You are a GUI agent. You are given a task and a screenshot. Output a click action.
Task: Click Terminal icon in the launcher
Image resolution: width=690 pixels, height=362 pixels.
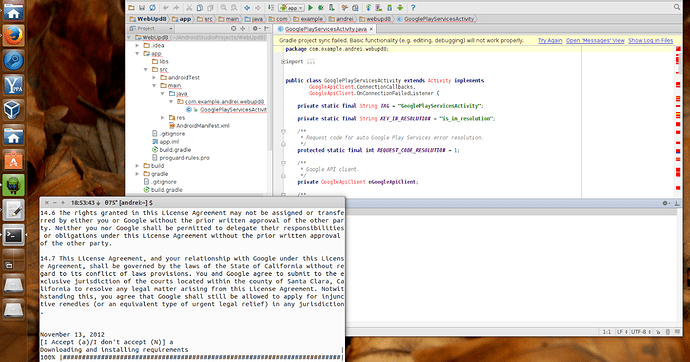tap(13, 235)
